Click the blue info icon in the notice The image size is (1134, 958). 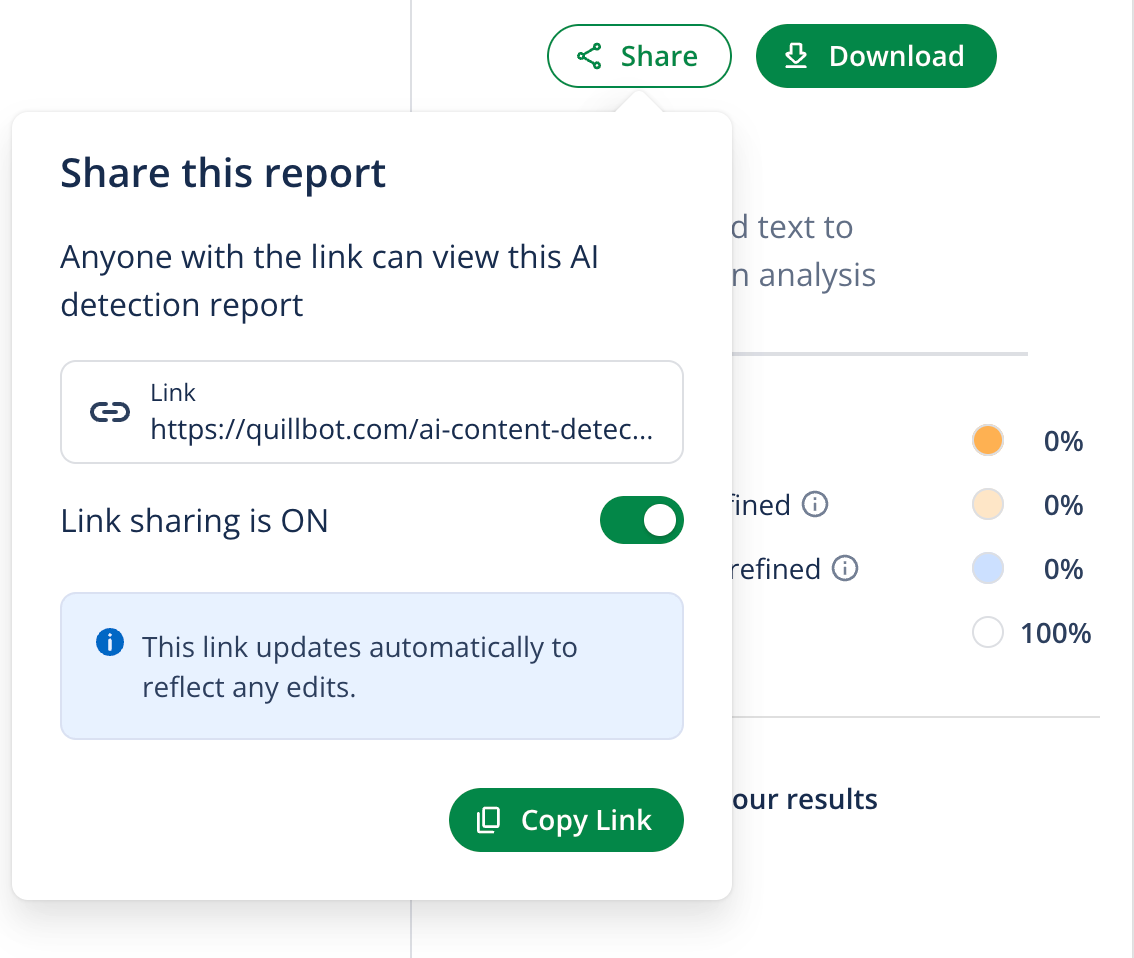click(x=109, y=642)
